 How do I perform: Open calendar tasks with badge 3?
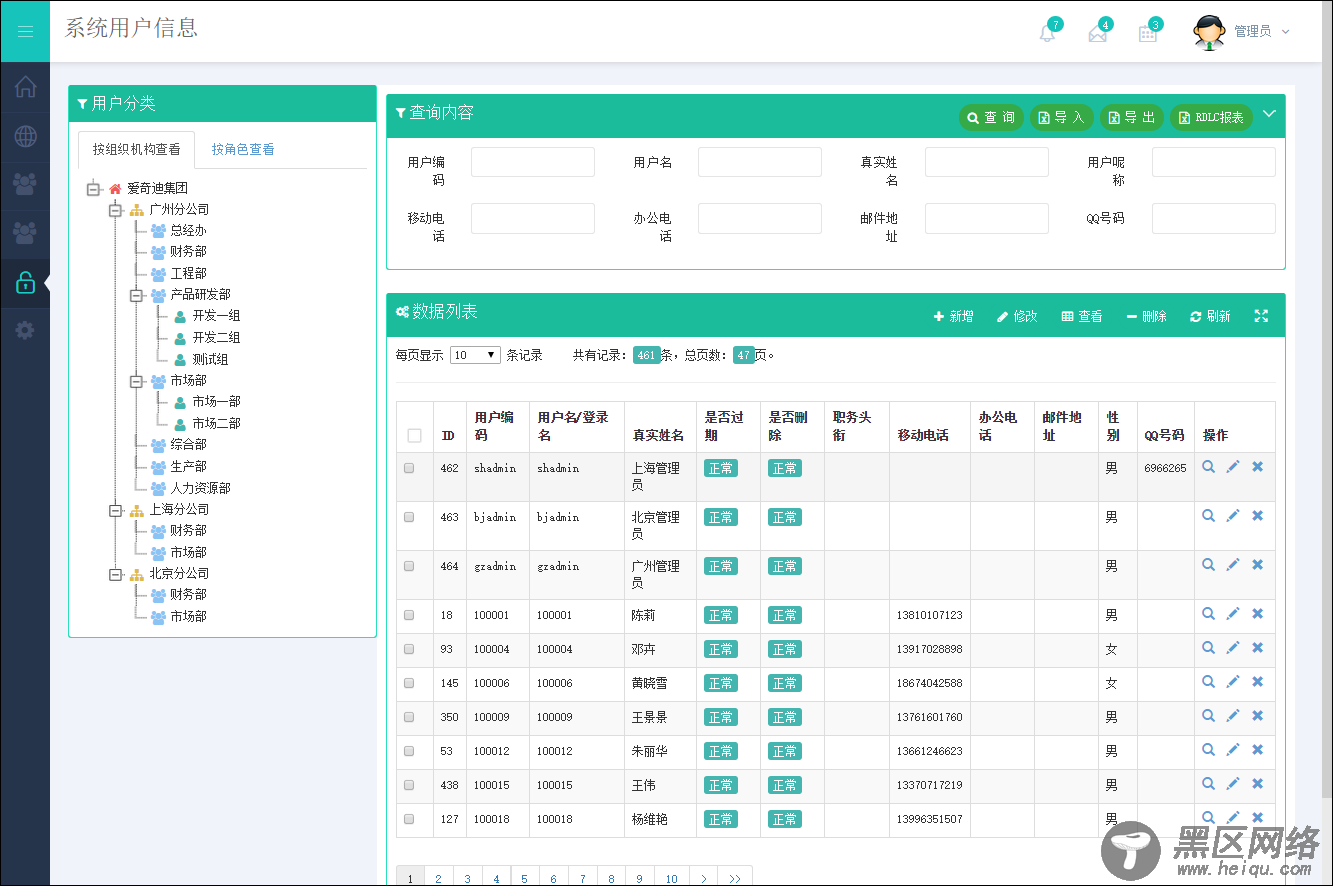tap(1148, 33)
